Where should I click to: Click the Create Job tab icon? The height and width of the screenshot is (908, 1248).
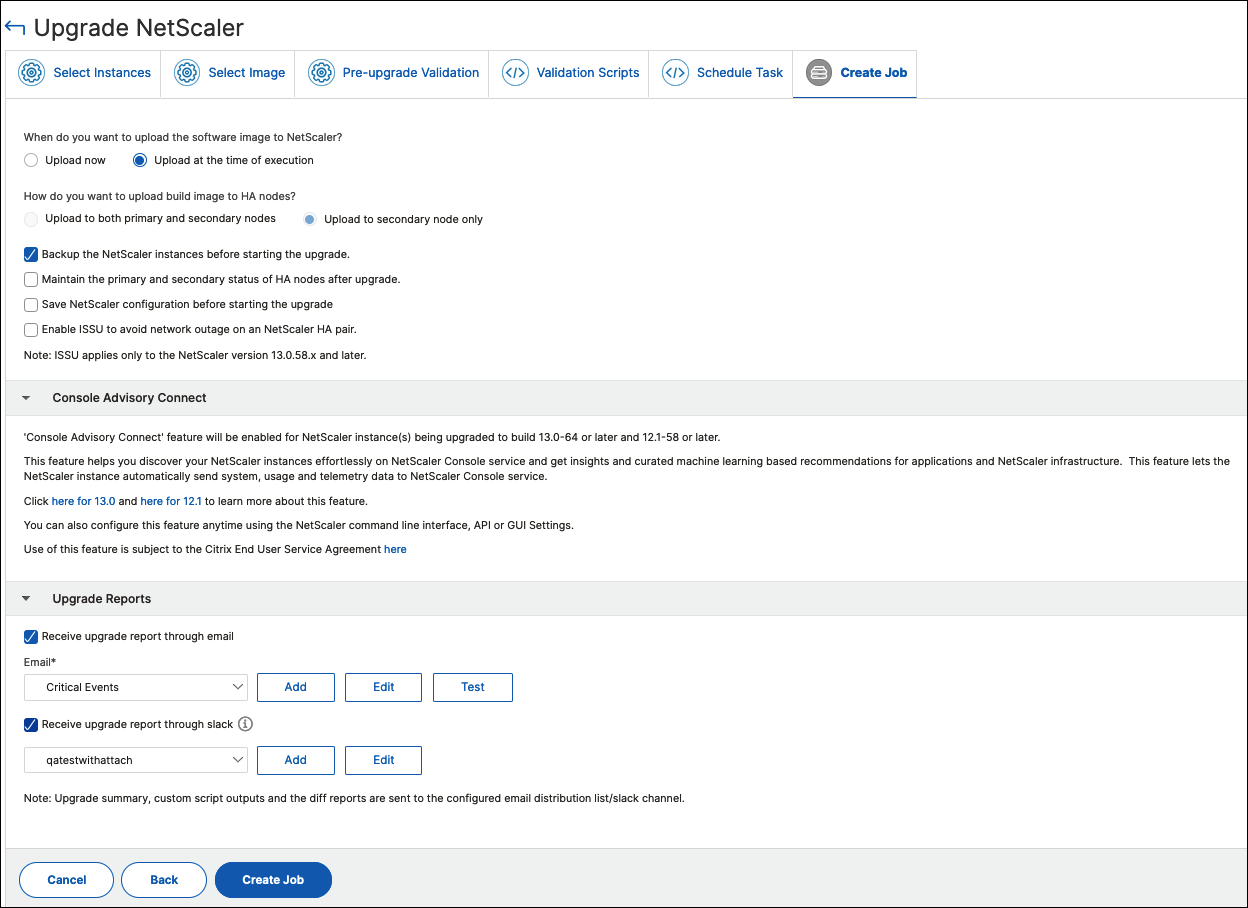pyautogui.click(x=819, y=73)
